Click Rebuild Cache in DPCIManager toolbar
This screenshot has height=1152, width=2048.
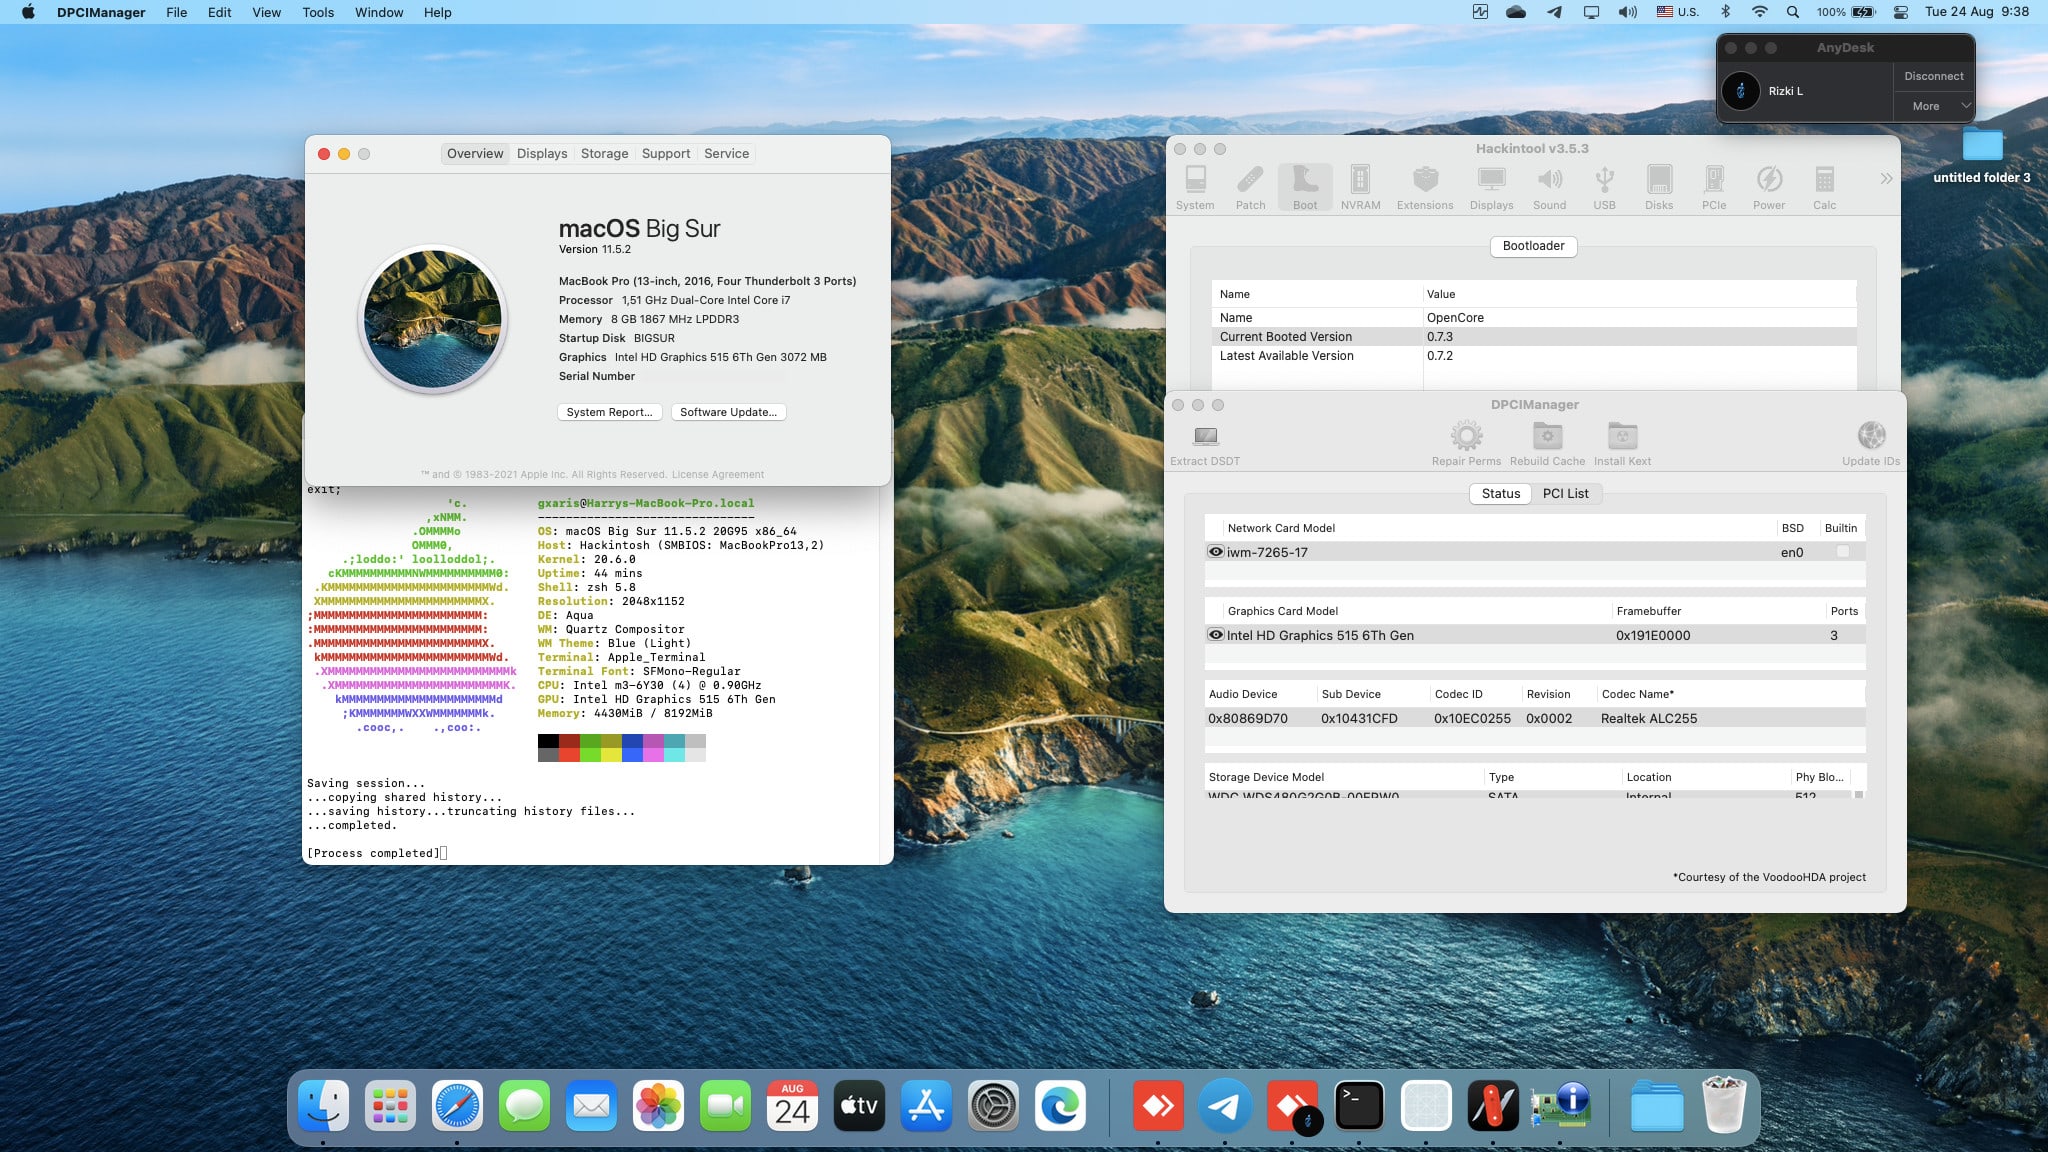pos(1547,440)
